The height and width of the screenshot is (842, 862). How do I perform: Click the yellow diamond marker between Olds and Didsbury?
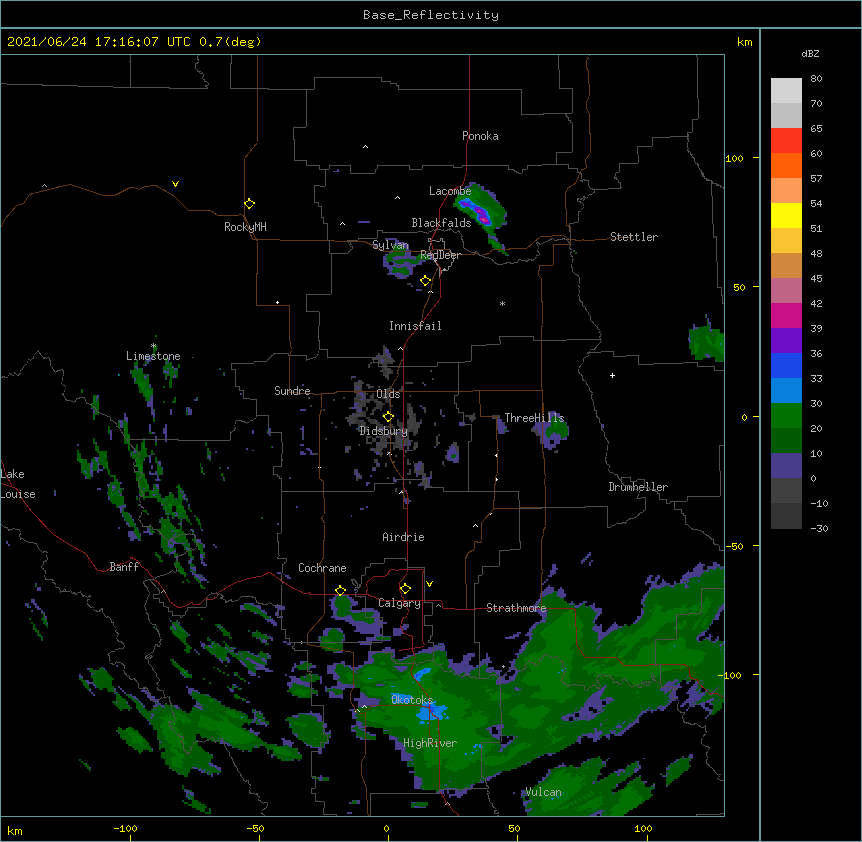point(388,416)
